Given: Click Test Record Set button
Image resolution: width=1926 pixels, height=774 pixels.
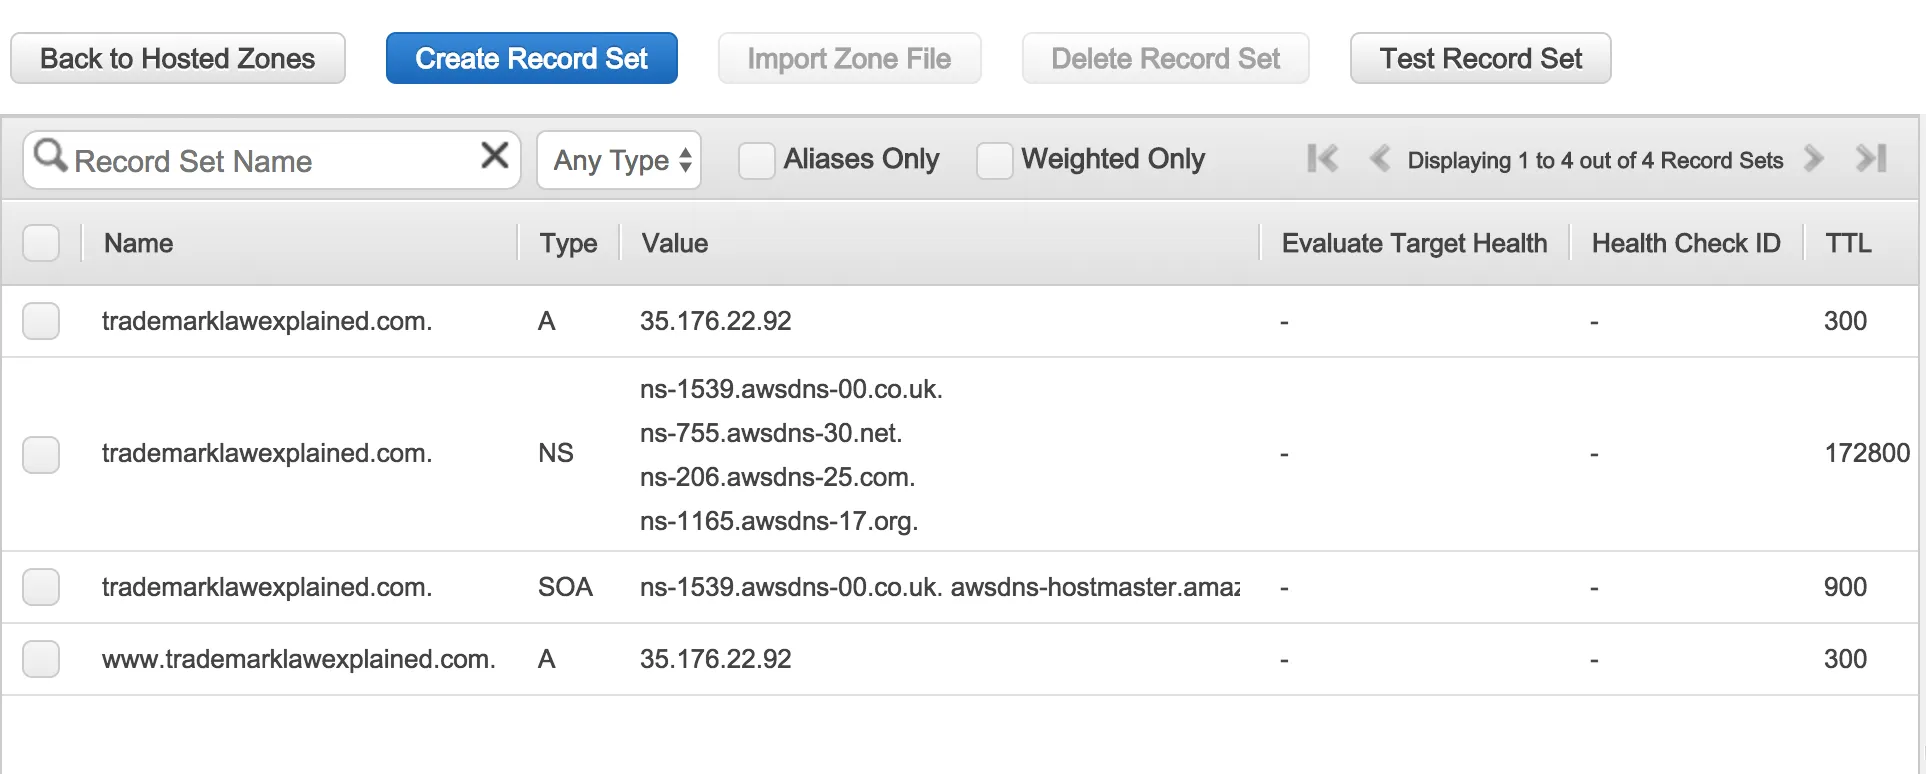Looking at the screenshot, I should point(1480,59).
